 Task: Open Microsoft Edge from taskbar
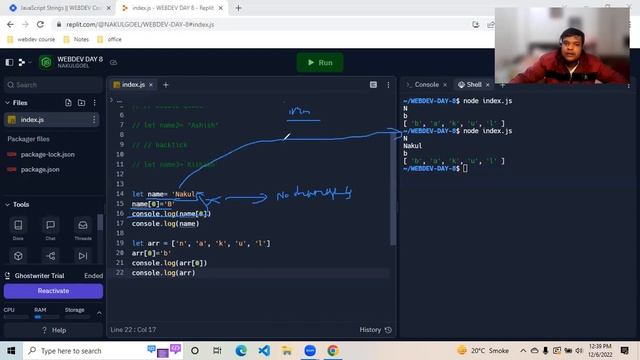241,351
